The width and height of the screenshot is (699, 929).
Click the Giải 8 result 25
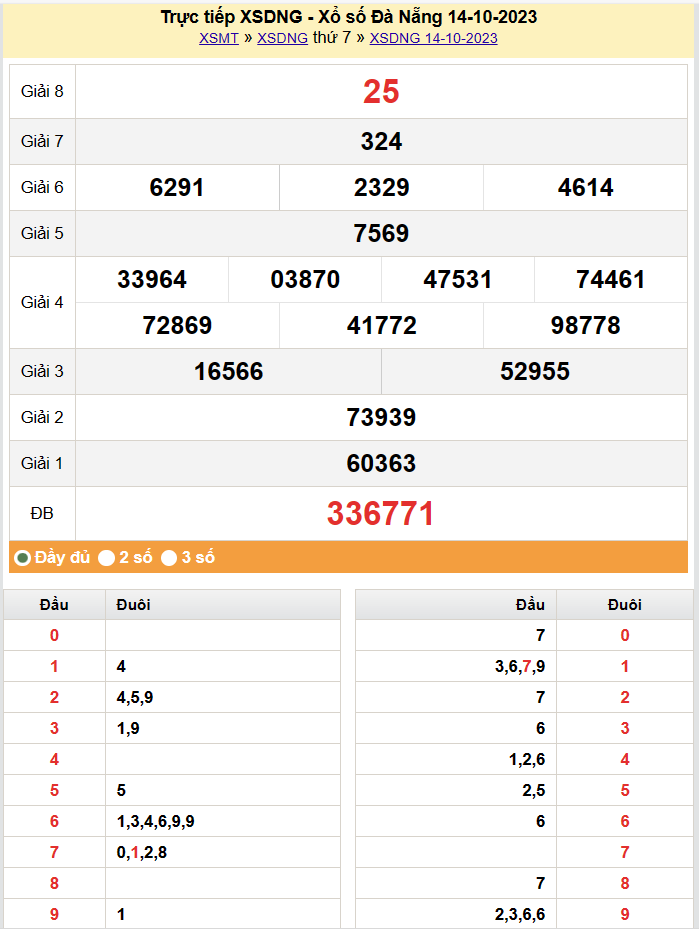381,92
